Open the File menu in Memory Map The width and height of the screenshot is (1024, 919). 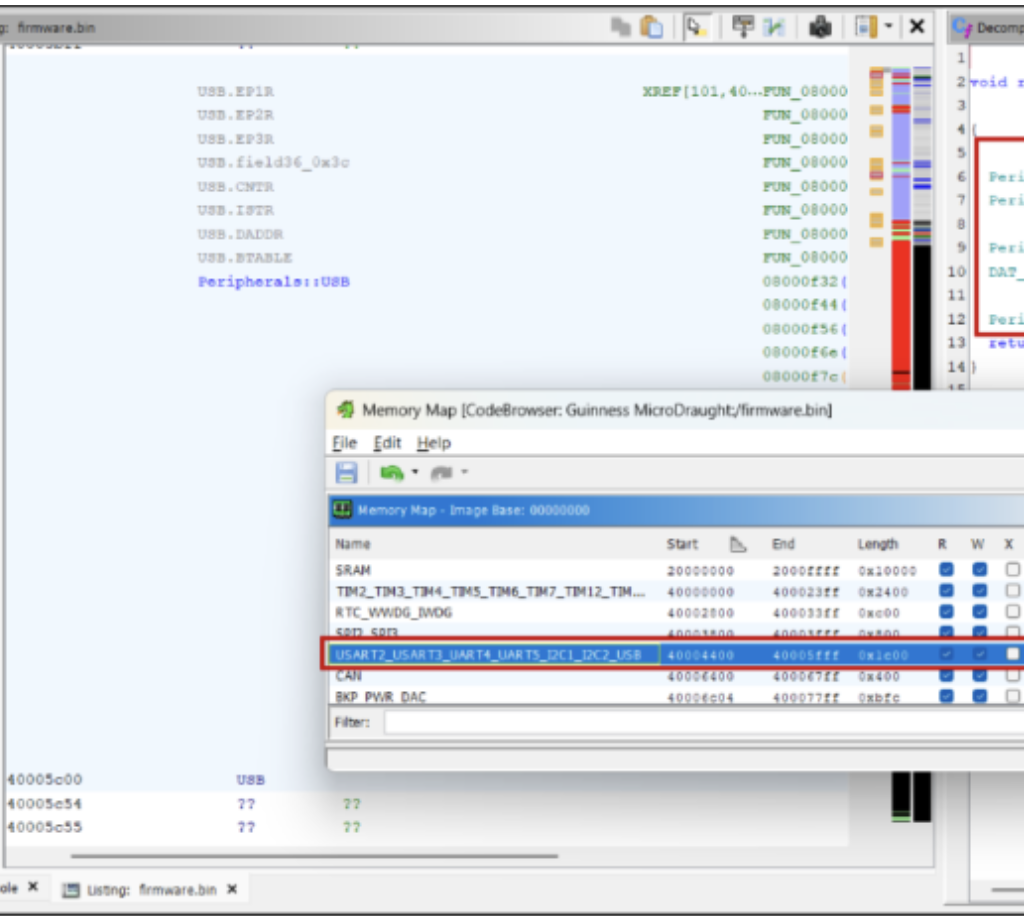point(344,443)
